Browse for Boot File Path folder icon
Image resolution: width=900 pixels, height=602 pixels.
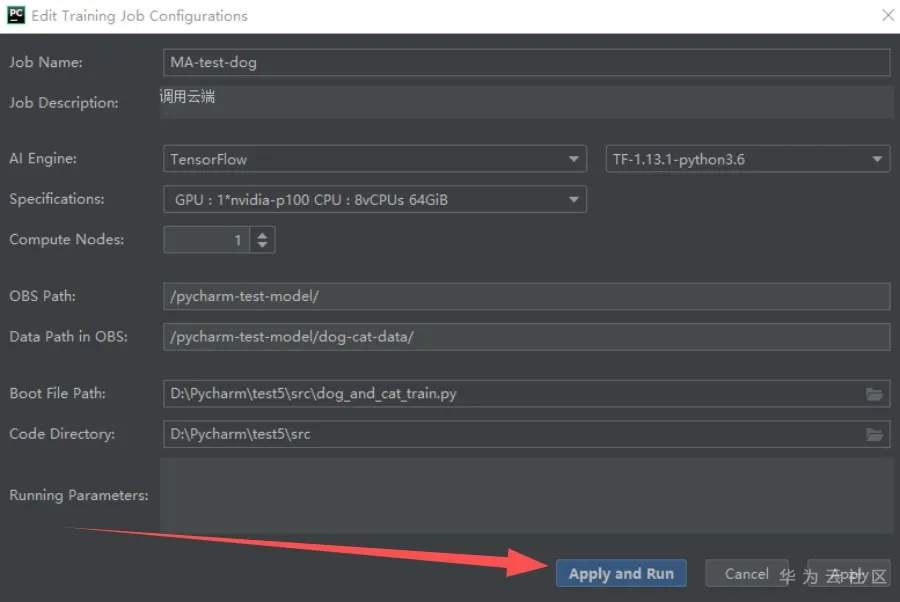pos(875,394)
